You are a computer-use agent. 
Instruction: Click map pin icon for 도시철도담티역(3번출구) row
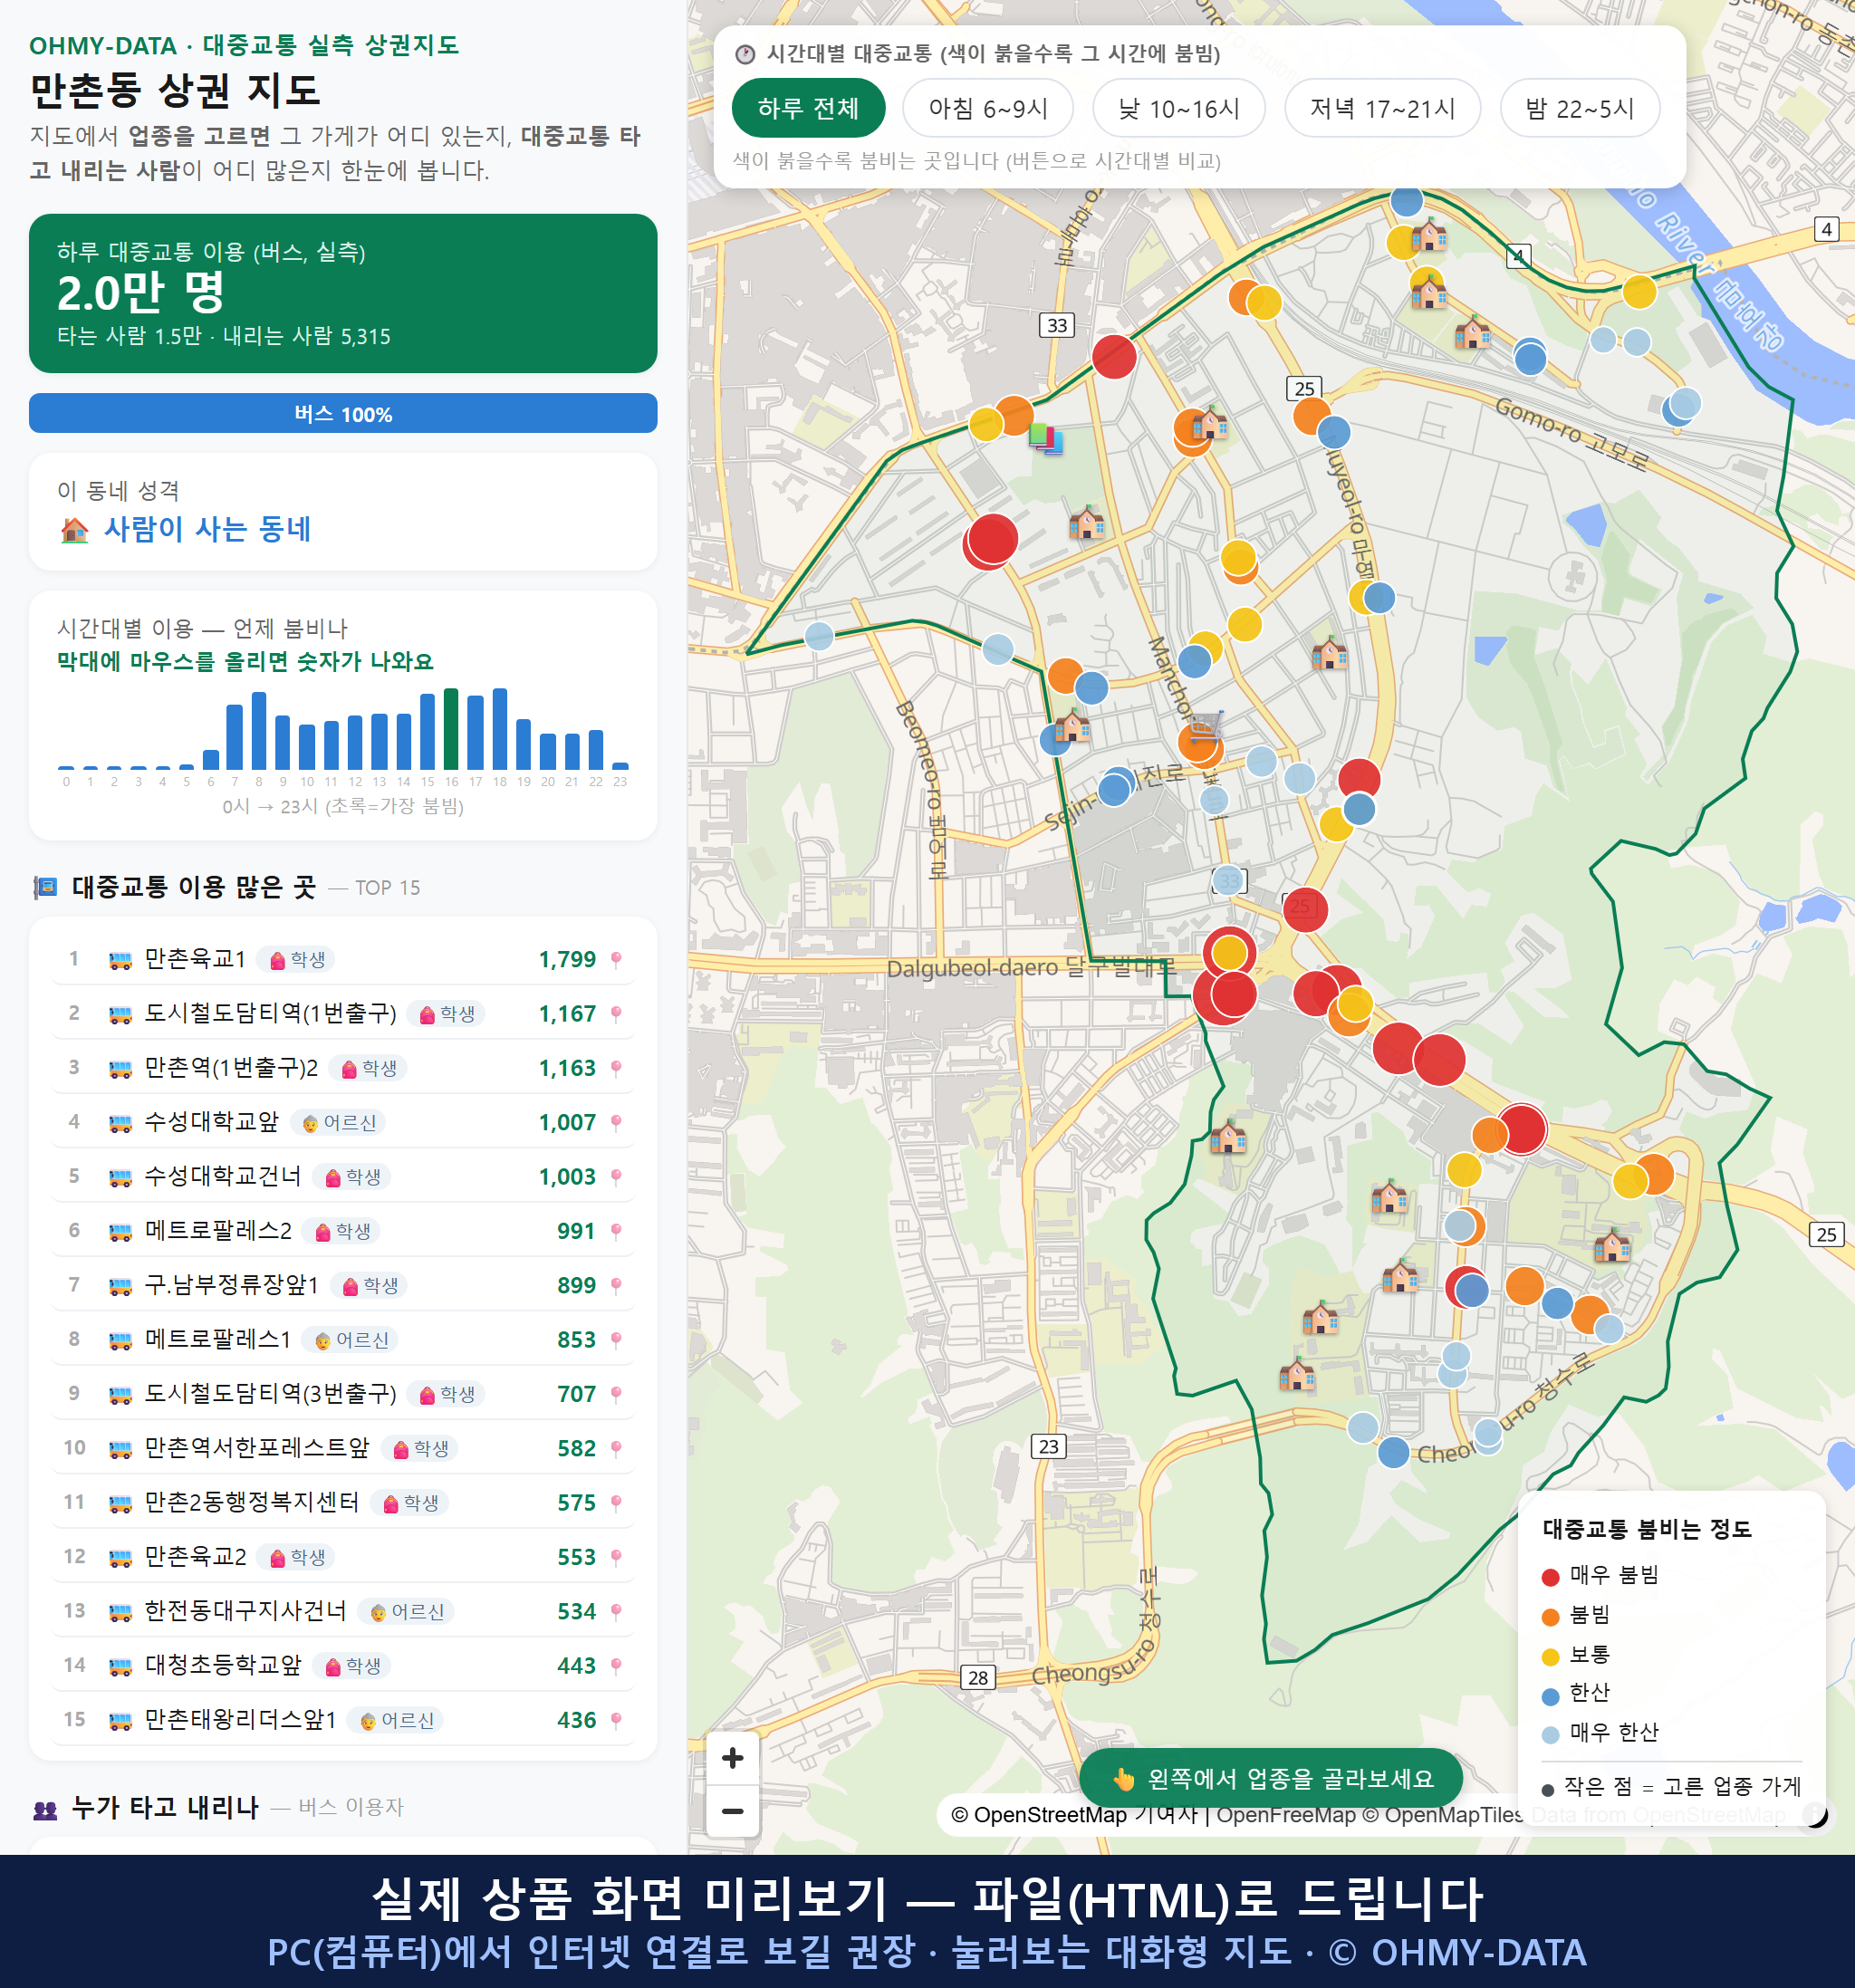(x=616, y=1394)
